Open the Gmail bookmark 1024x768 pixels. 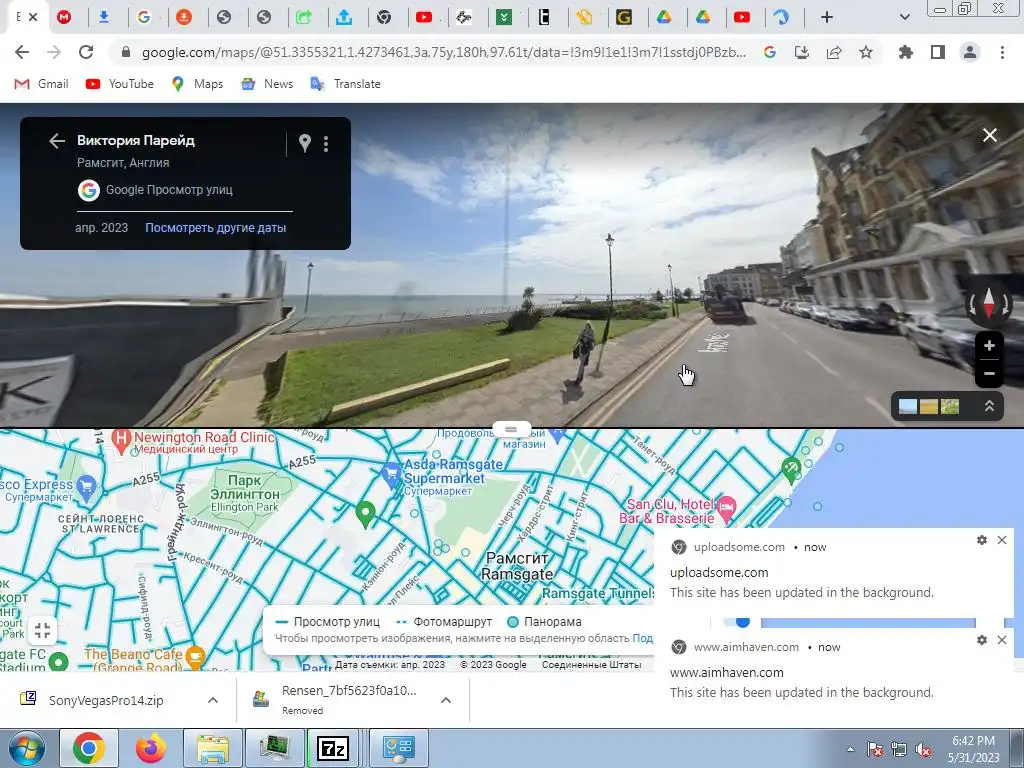[41, 84]
